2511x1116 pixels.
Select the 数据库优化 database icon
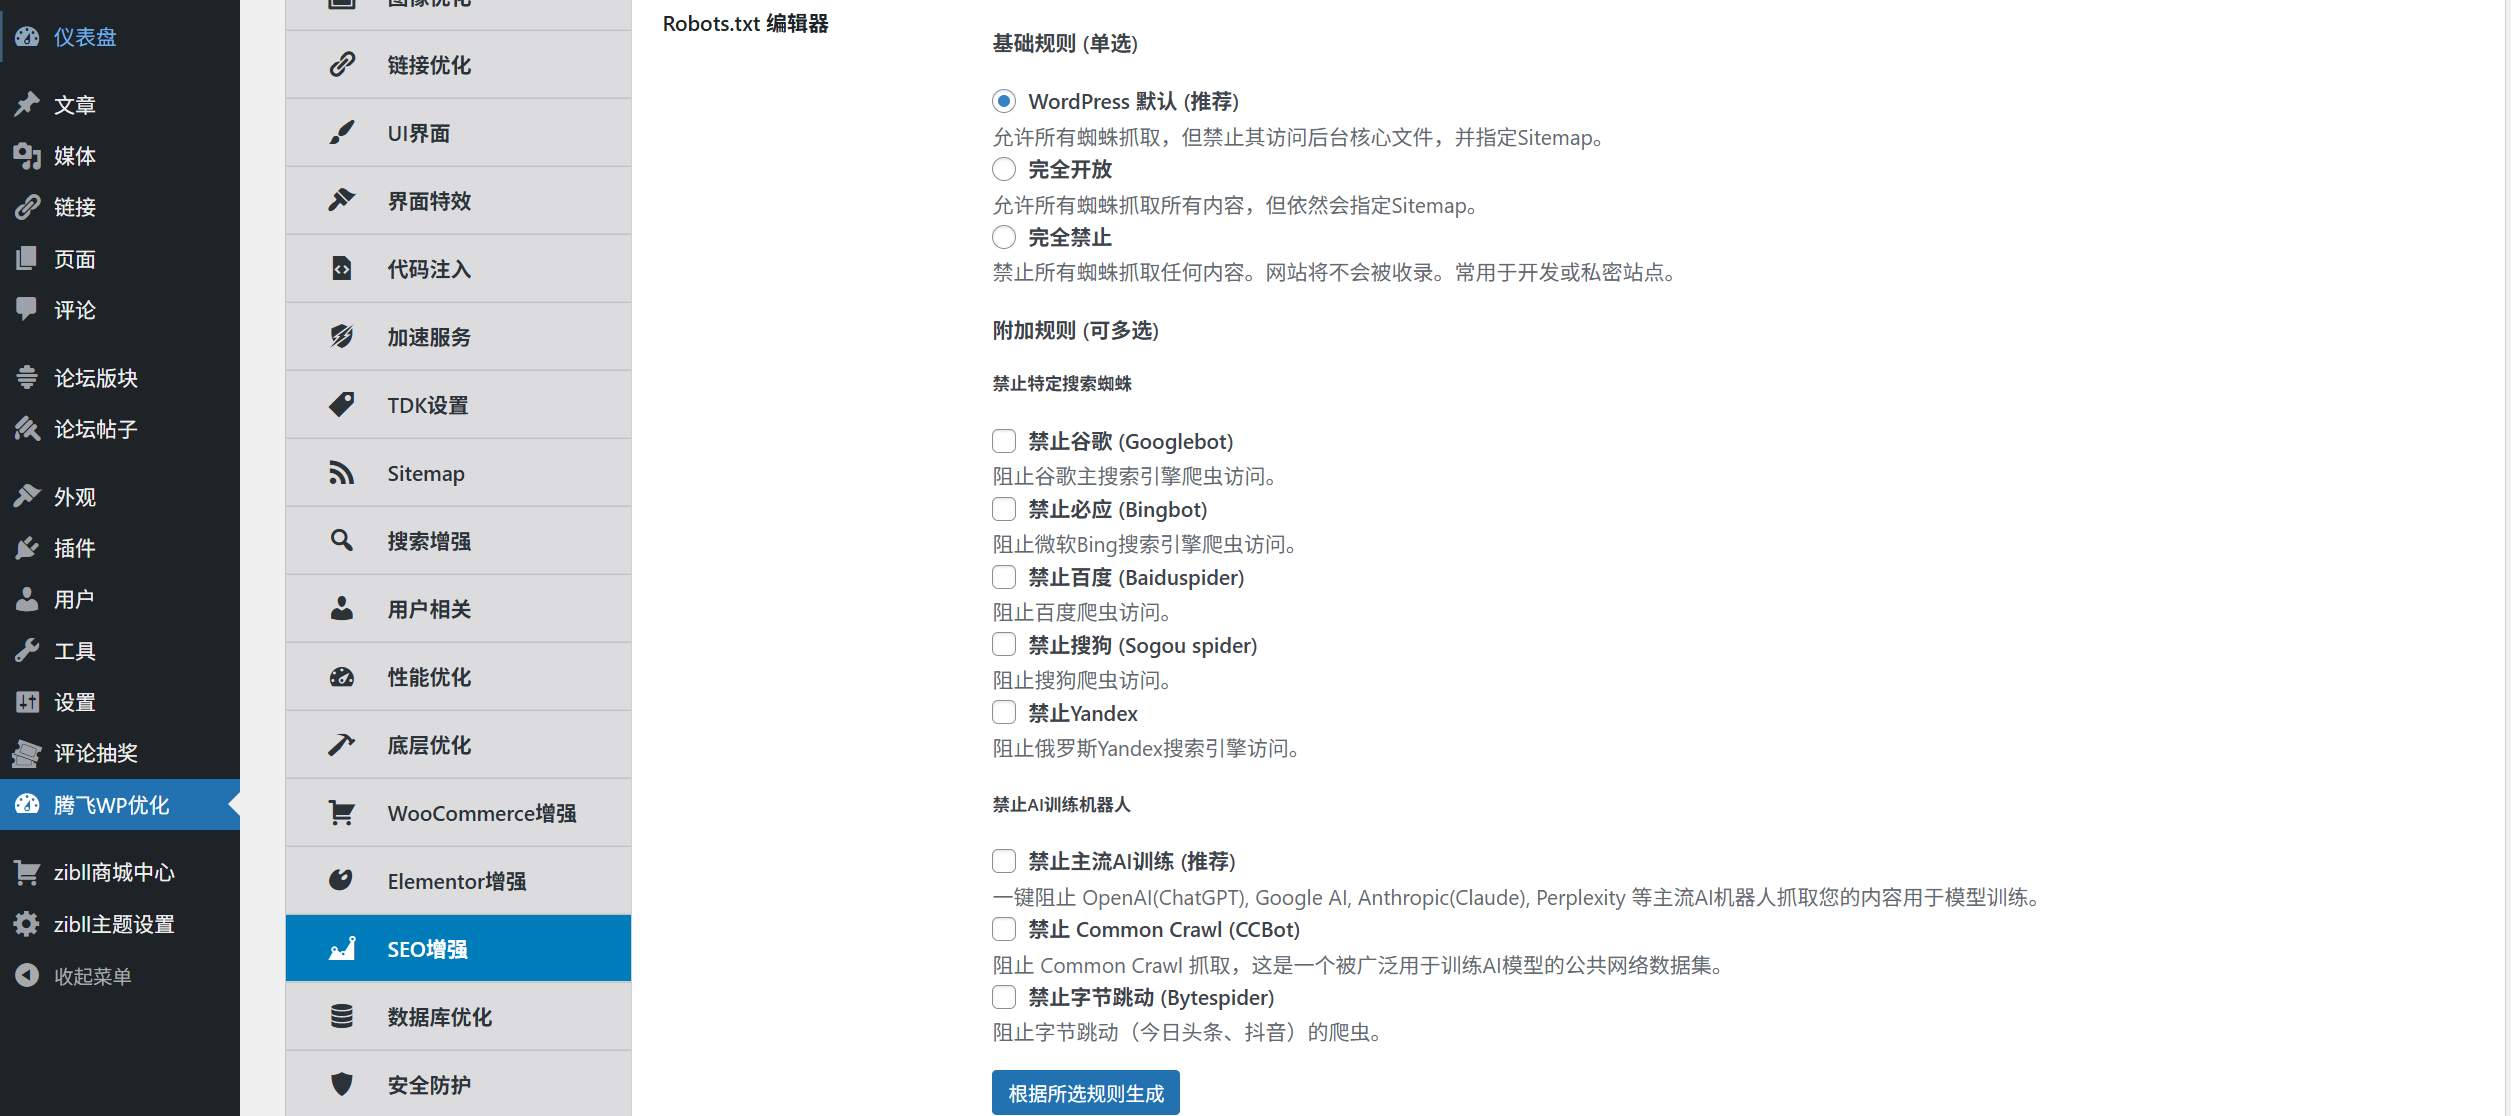[341, 1016]
